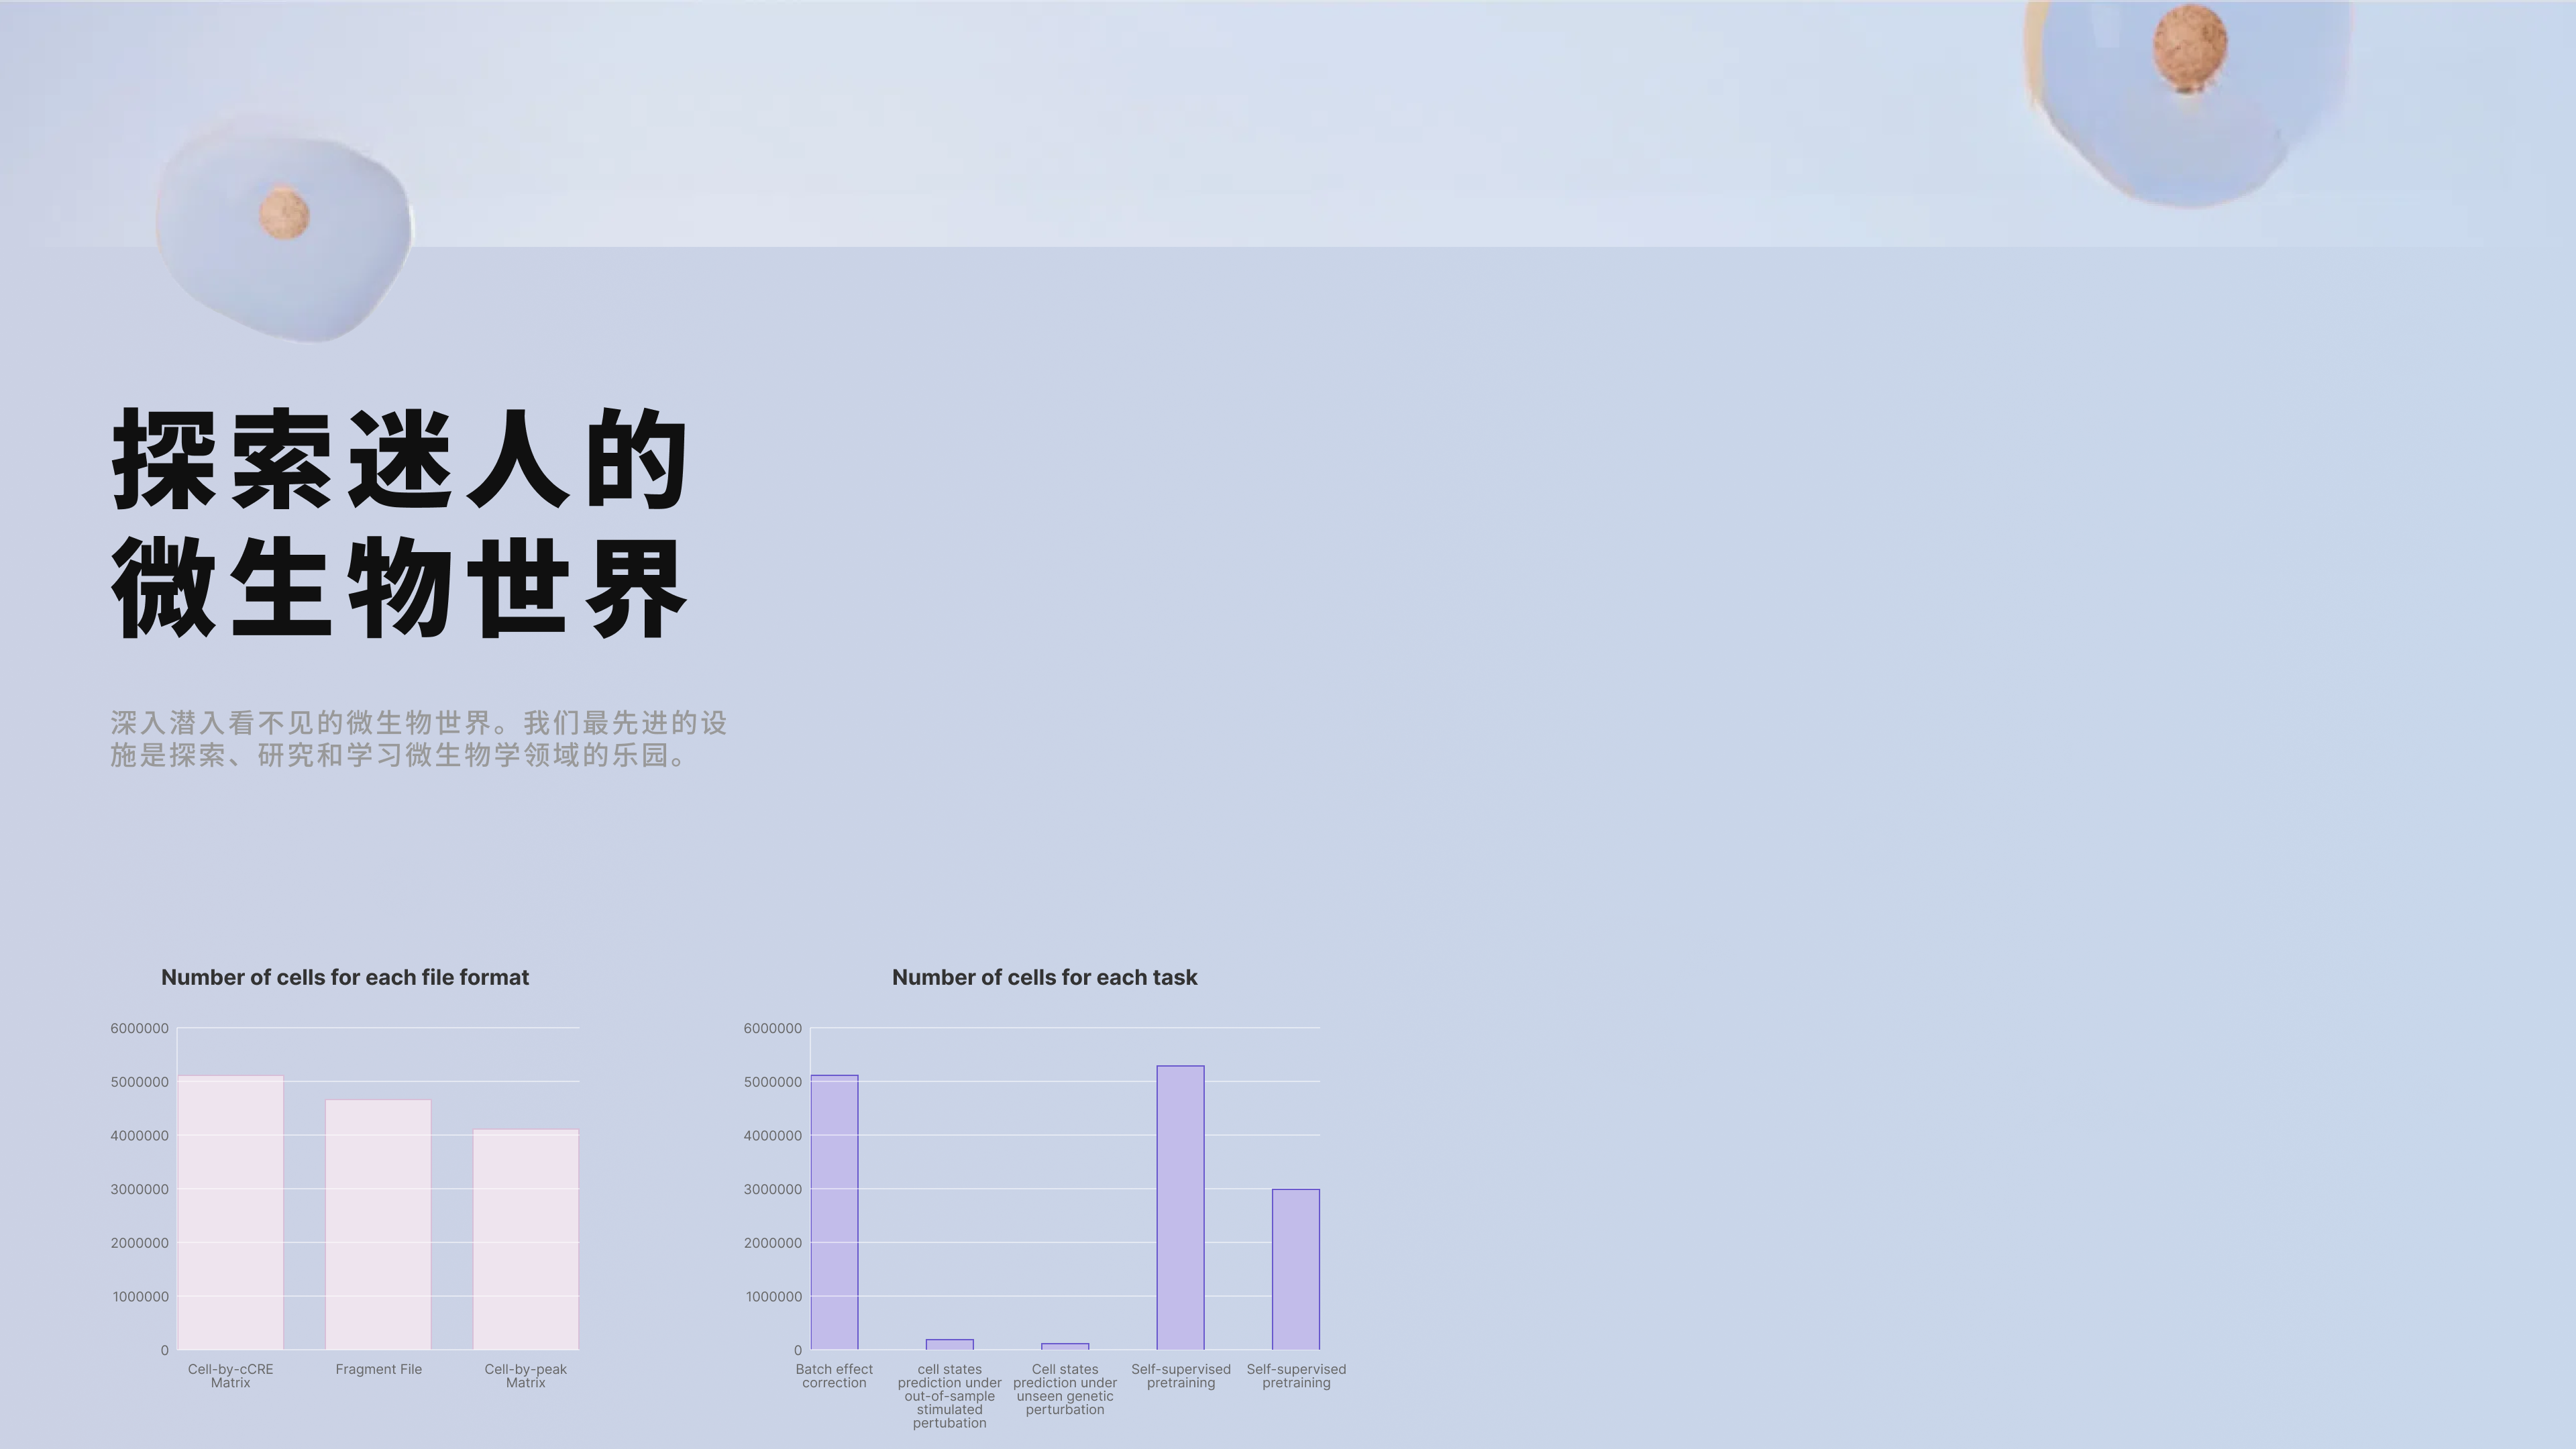Click the paragraph starting 深入潜入看不见的微生物世界
Screen dimensions: 2576x1449
tap(419, 739)
